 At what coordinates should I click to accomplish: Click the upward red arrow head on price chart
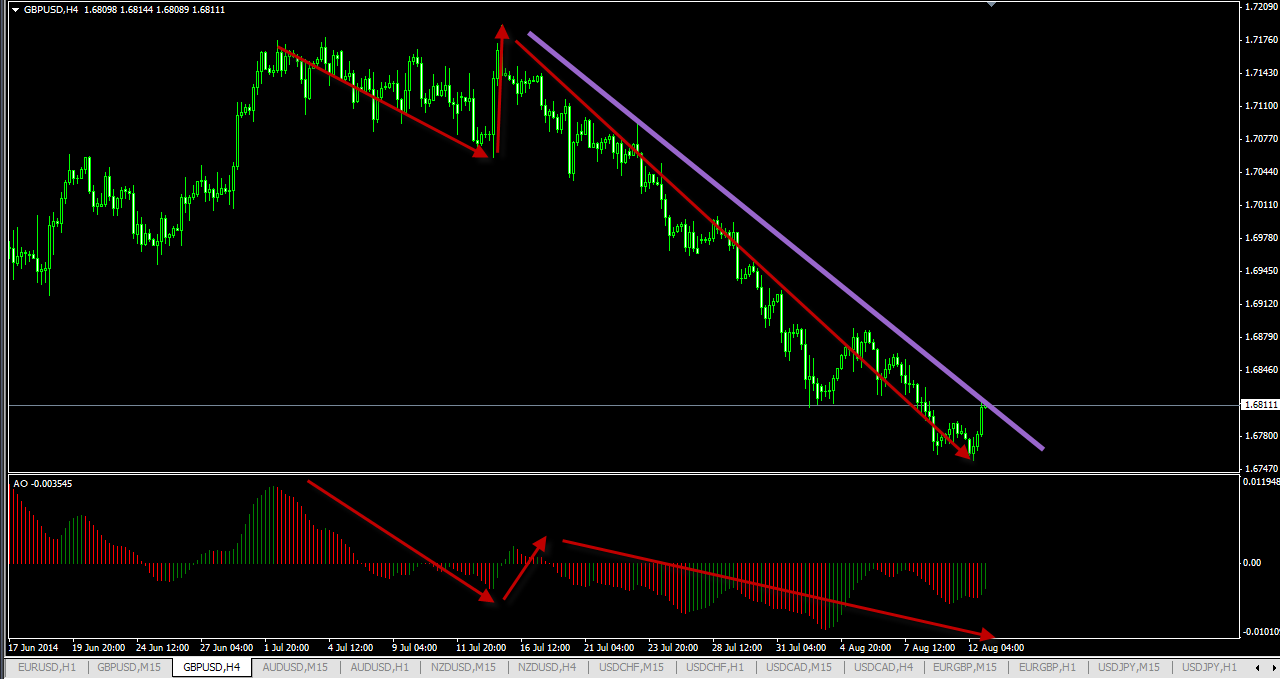(501, 33)
